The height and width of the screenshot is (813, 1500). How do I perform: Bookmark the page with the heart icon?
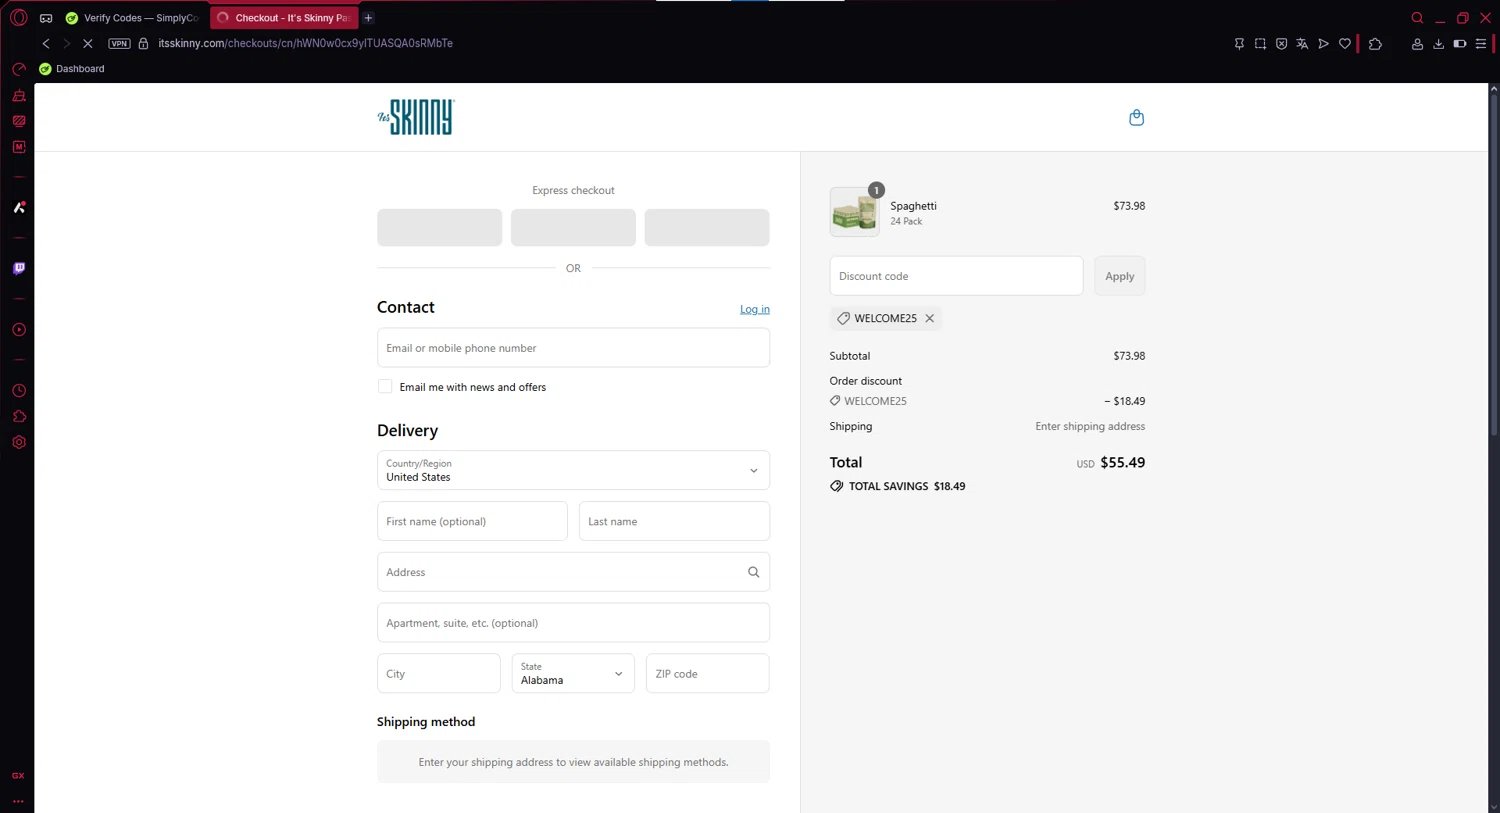pyautogui.click(x=1345, y=43)
